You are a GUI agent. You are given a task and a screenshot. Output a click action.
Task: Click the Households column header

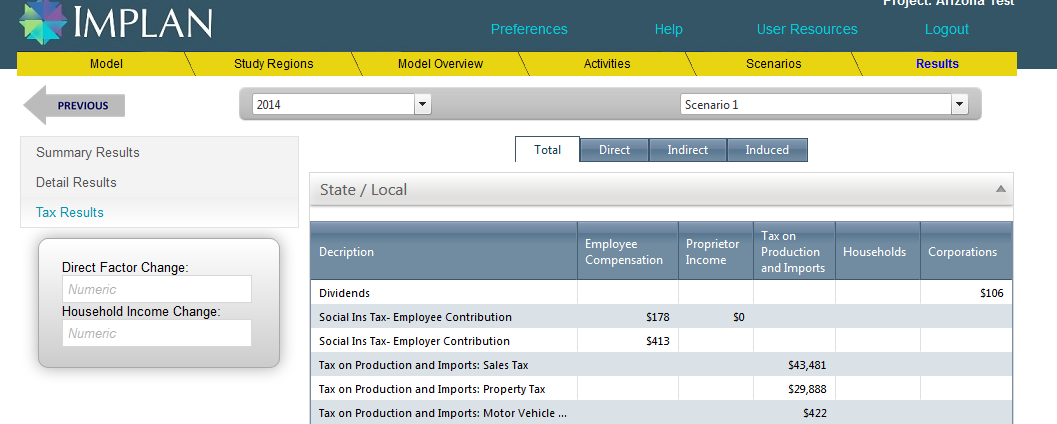878,251
